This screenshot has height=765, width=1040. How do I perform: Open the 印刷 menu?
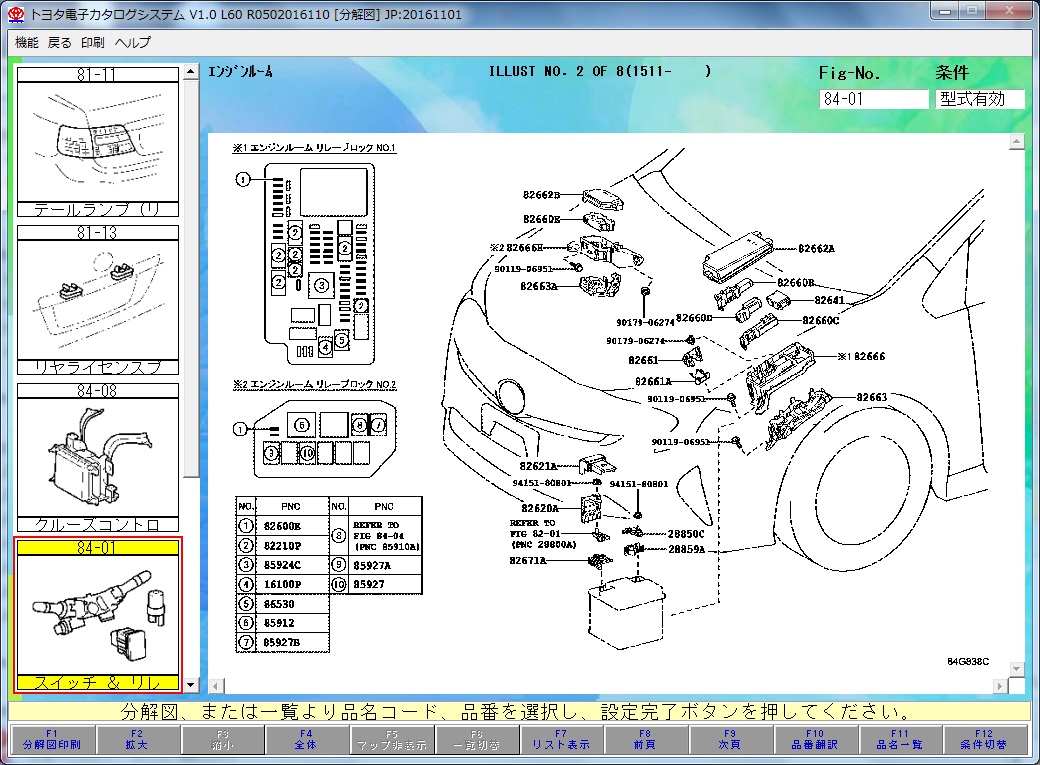(x=93, y=42)
